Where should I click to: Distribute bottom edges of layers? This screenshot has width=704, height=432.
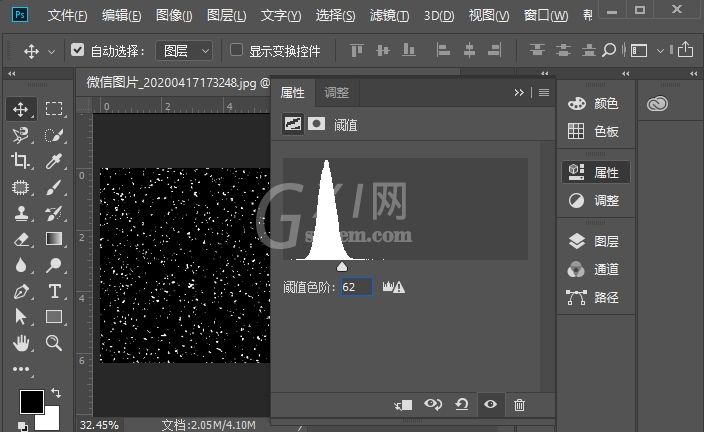coord(589,50)
